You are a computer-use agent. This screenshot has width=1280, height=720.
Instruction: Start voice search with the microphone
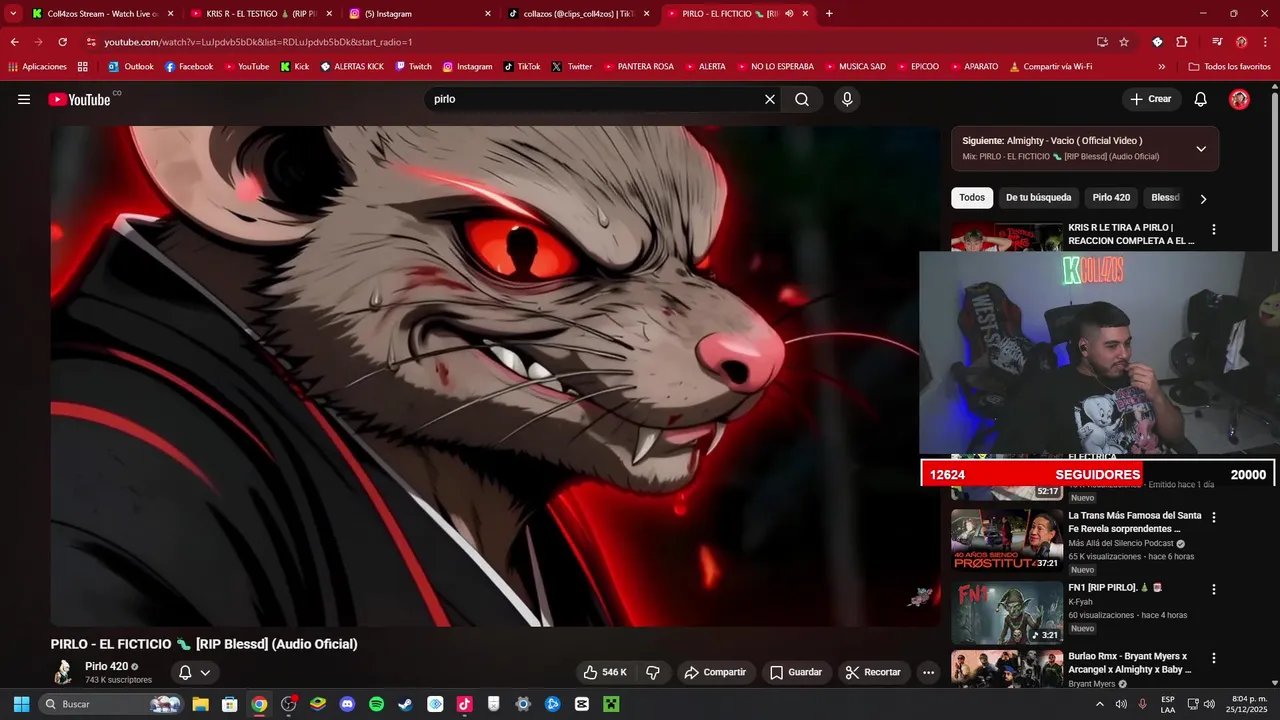[847, 99]
